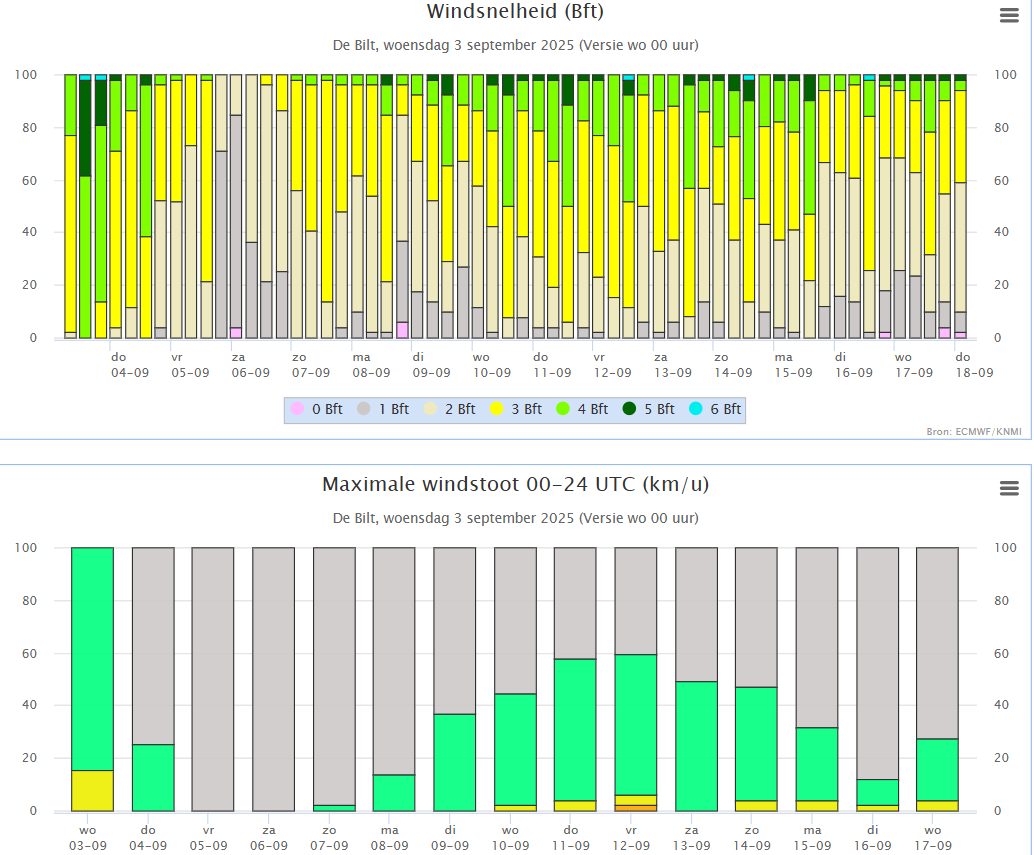Click the wind gust bar for wo 10-09
This screenshot has width=1034, height=855.
[x=515, y=679]
